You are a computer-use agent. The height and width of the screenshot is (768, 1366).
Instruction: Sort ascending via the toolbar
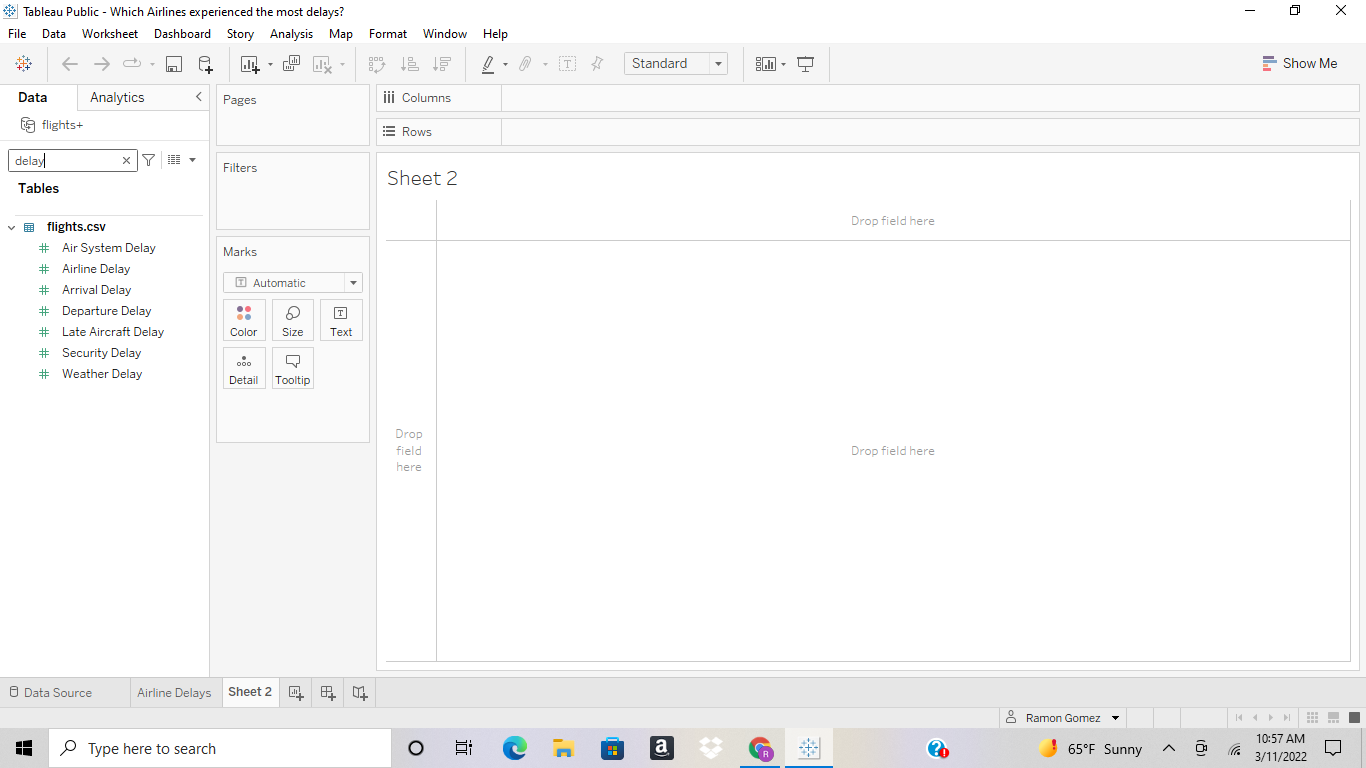[x=409, y=64]
